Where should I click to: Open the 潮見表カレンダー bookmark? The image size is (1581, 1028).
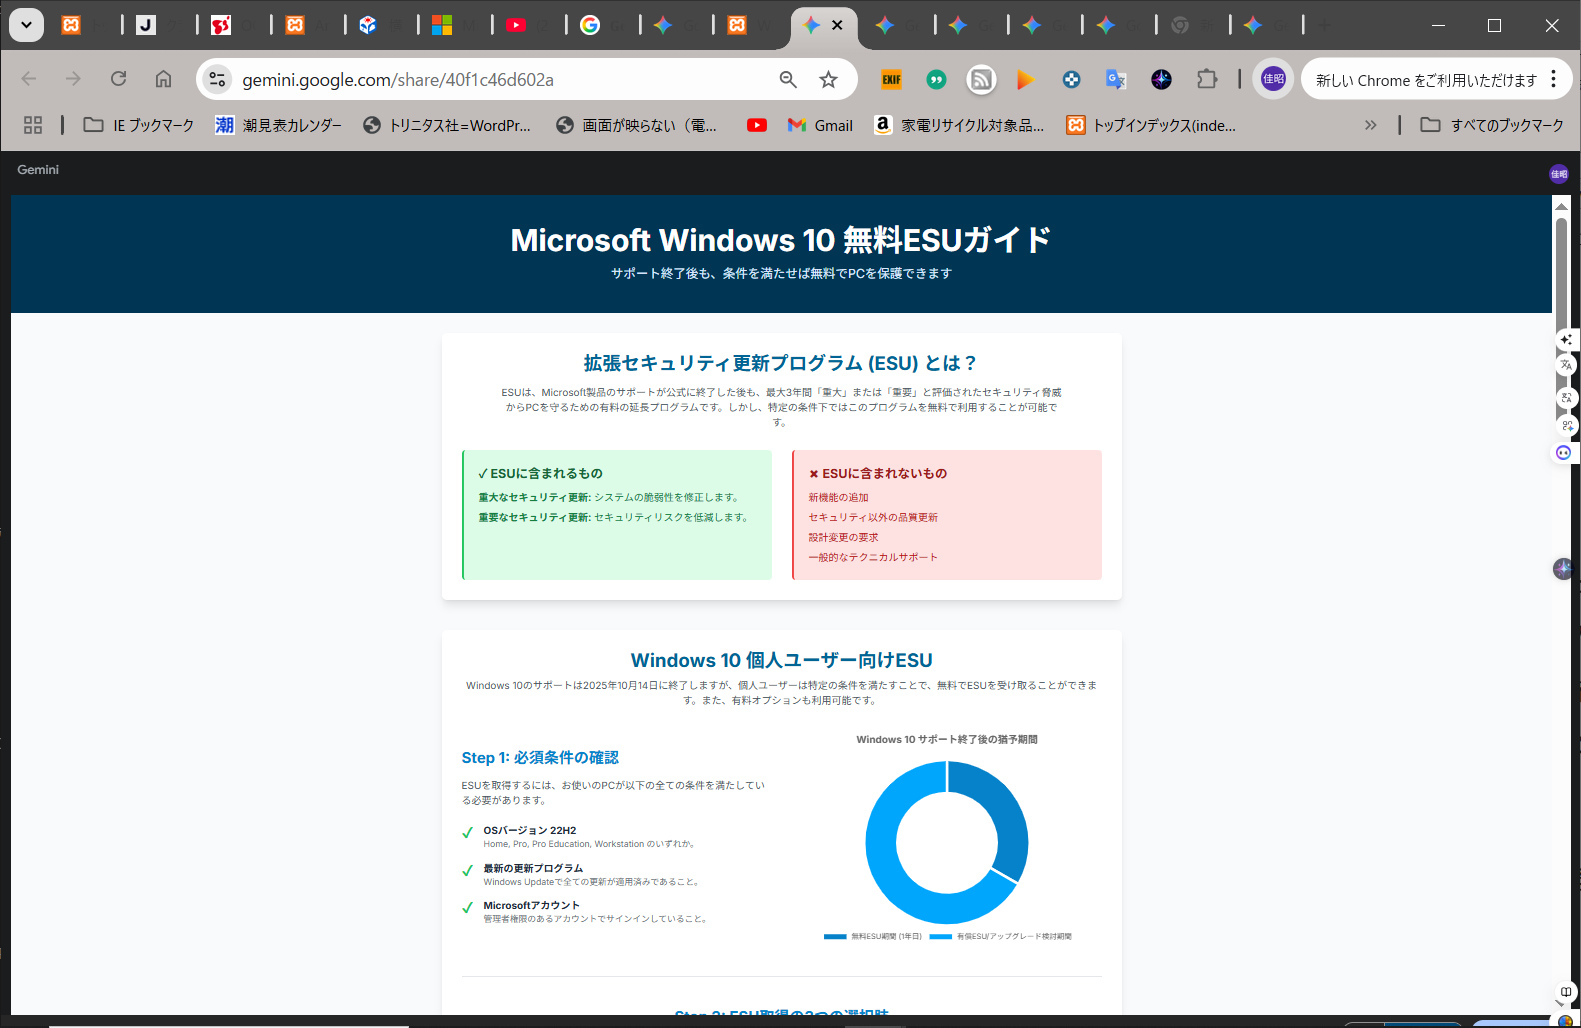point(278,125)
